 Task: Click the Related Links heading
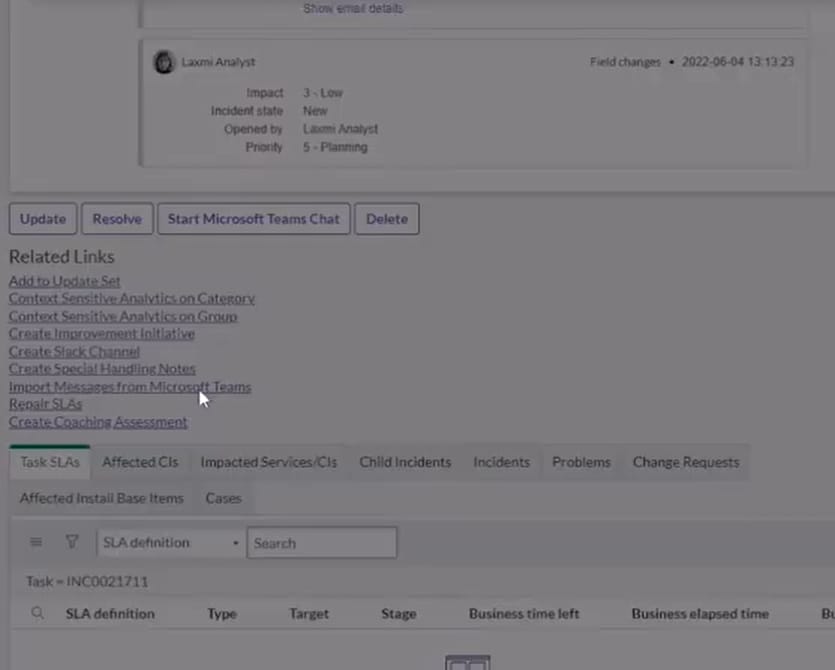62,257
